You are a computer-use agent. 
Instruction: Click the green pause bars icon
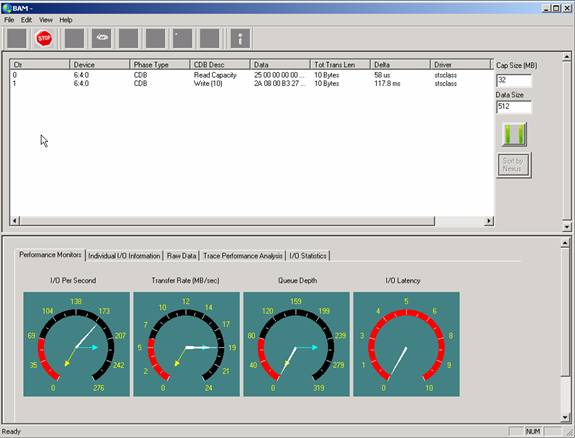[514, 134]
